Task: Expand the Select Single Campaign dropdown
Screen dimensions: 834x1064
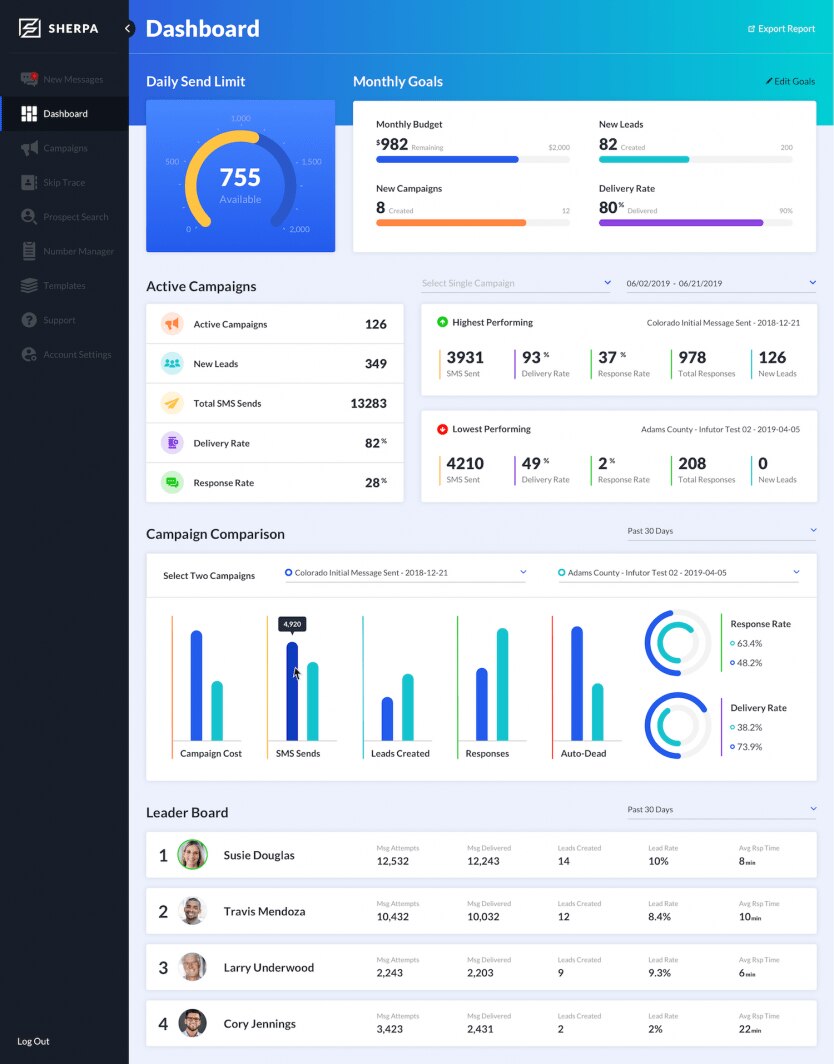Action: tap(516, 284)
